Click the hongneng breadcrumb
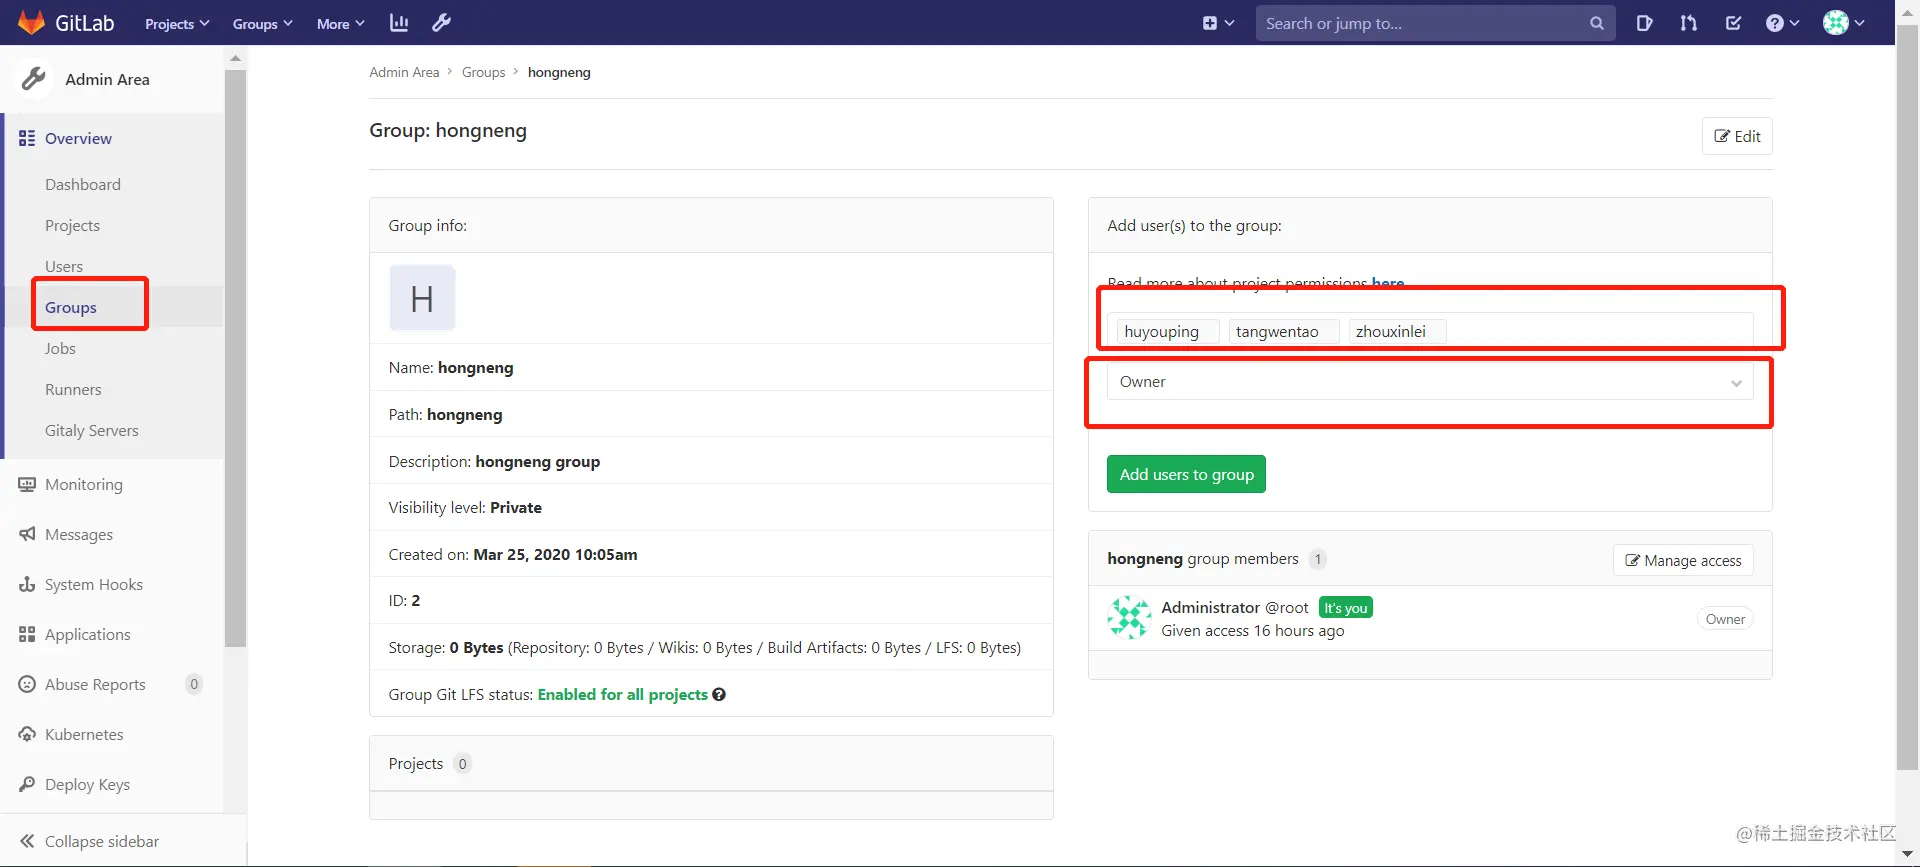This screenshot has width=1920, height=867. (559, 72)
